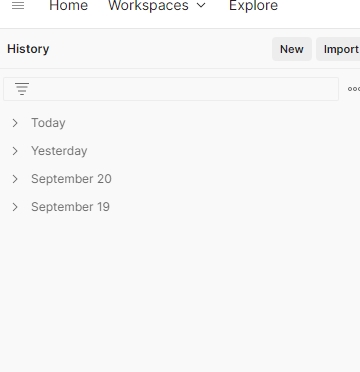Expand the Yesterday chevron arrow
Image resolution: width=360 pixels, height=372 pixels.
(15, 151)
